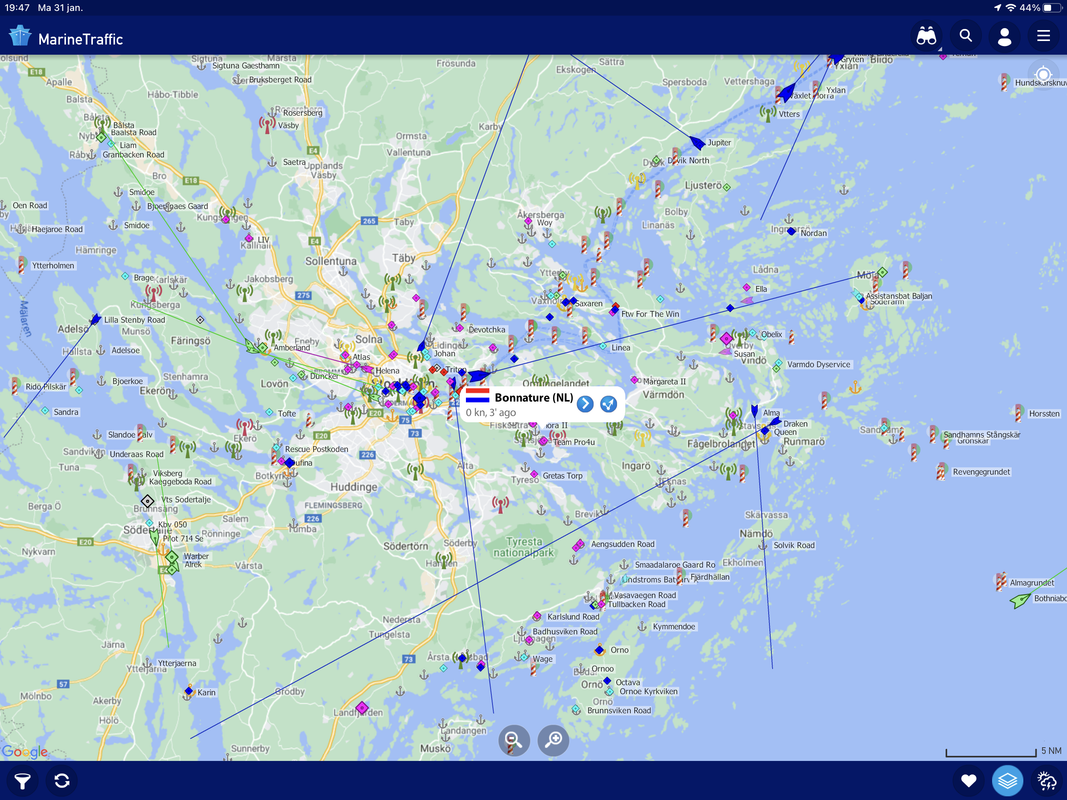Select the Assistansbat Baljan vessel marker

[861, 298]
